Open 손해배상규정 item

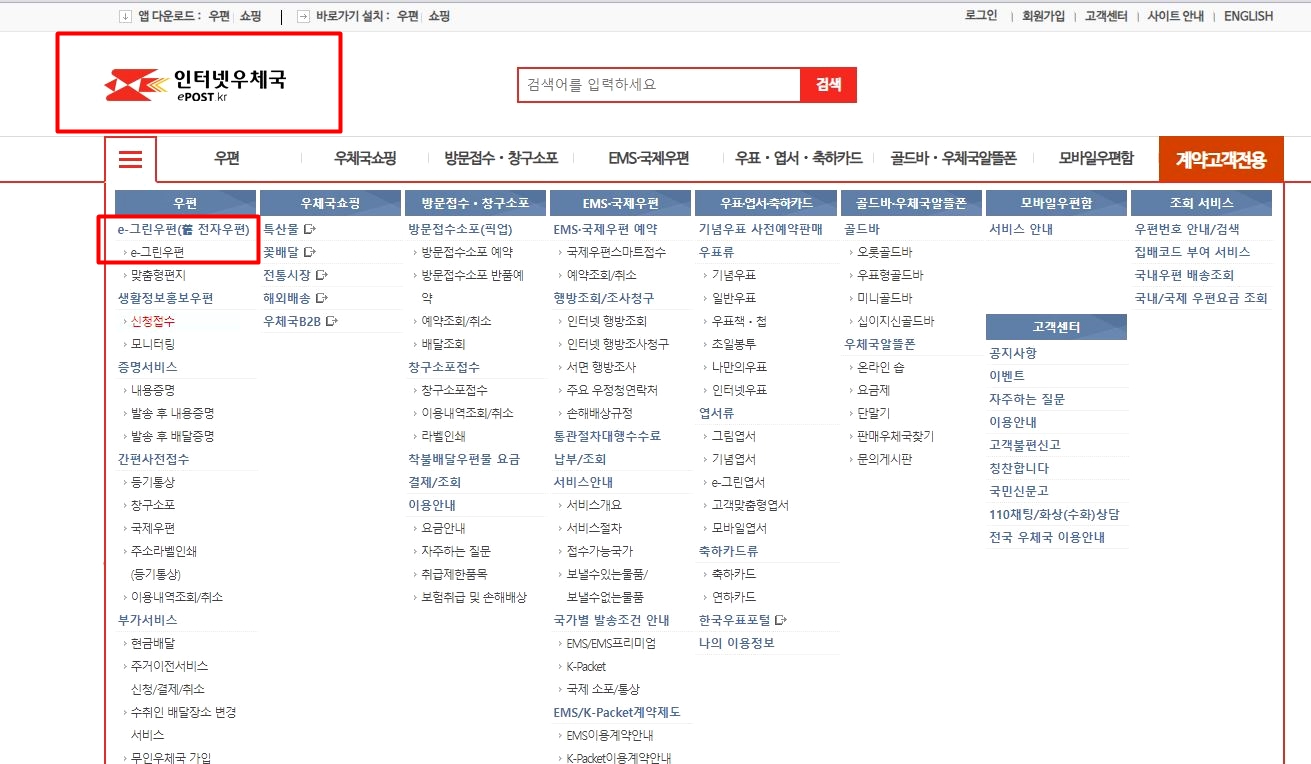pyautogui.click(x=599, y=413)
